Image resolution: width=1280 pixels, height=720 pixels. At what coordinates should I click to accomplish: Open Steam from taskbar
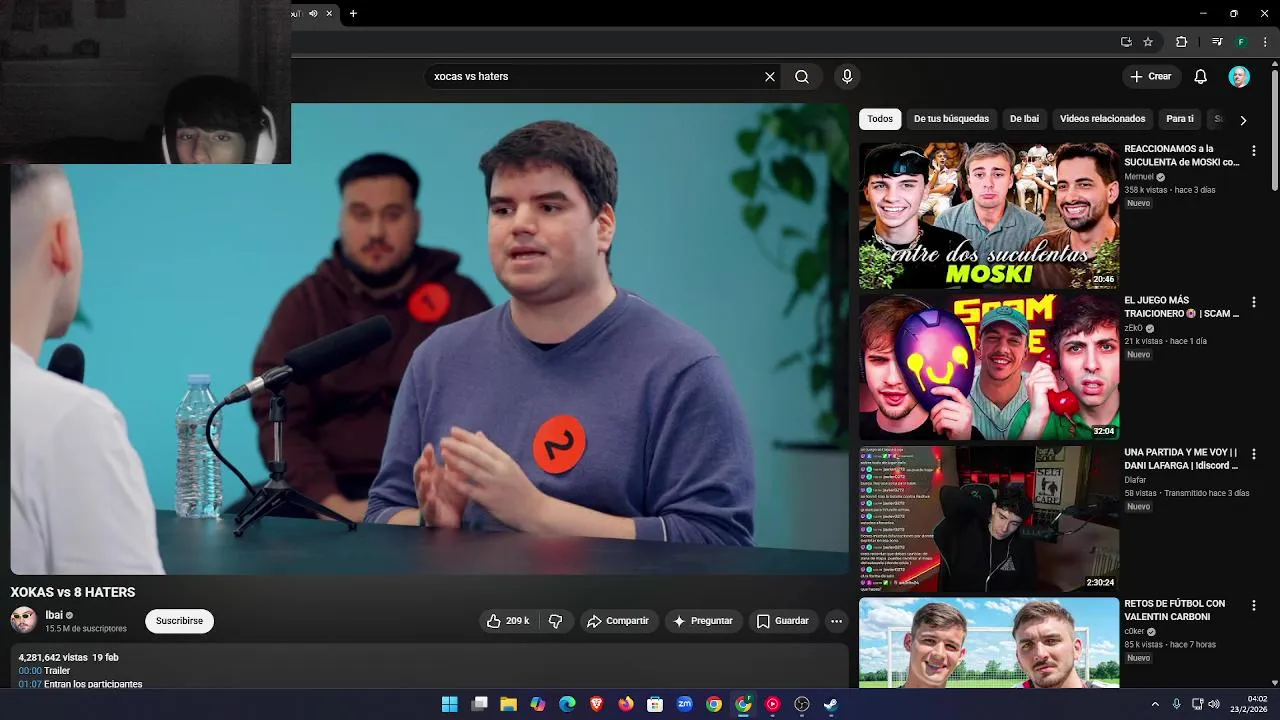[x=831, y=704]
